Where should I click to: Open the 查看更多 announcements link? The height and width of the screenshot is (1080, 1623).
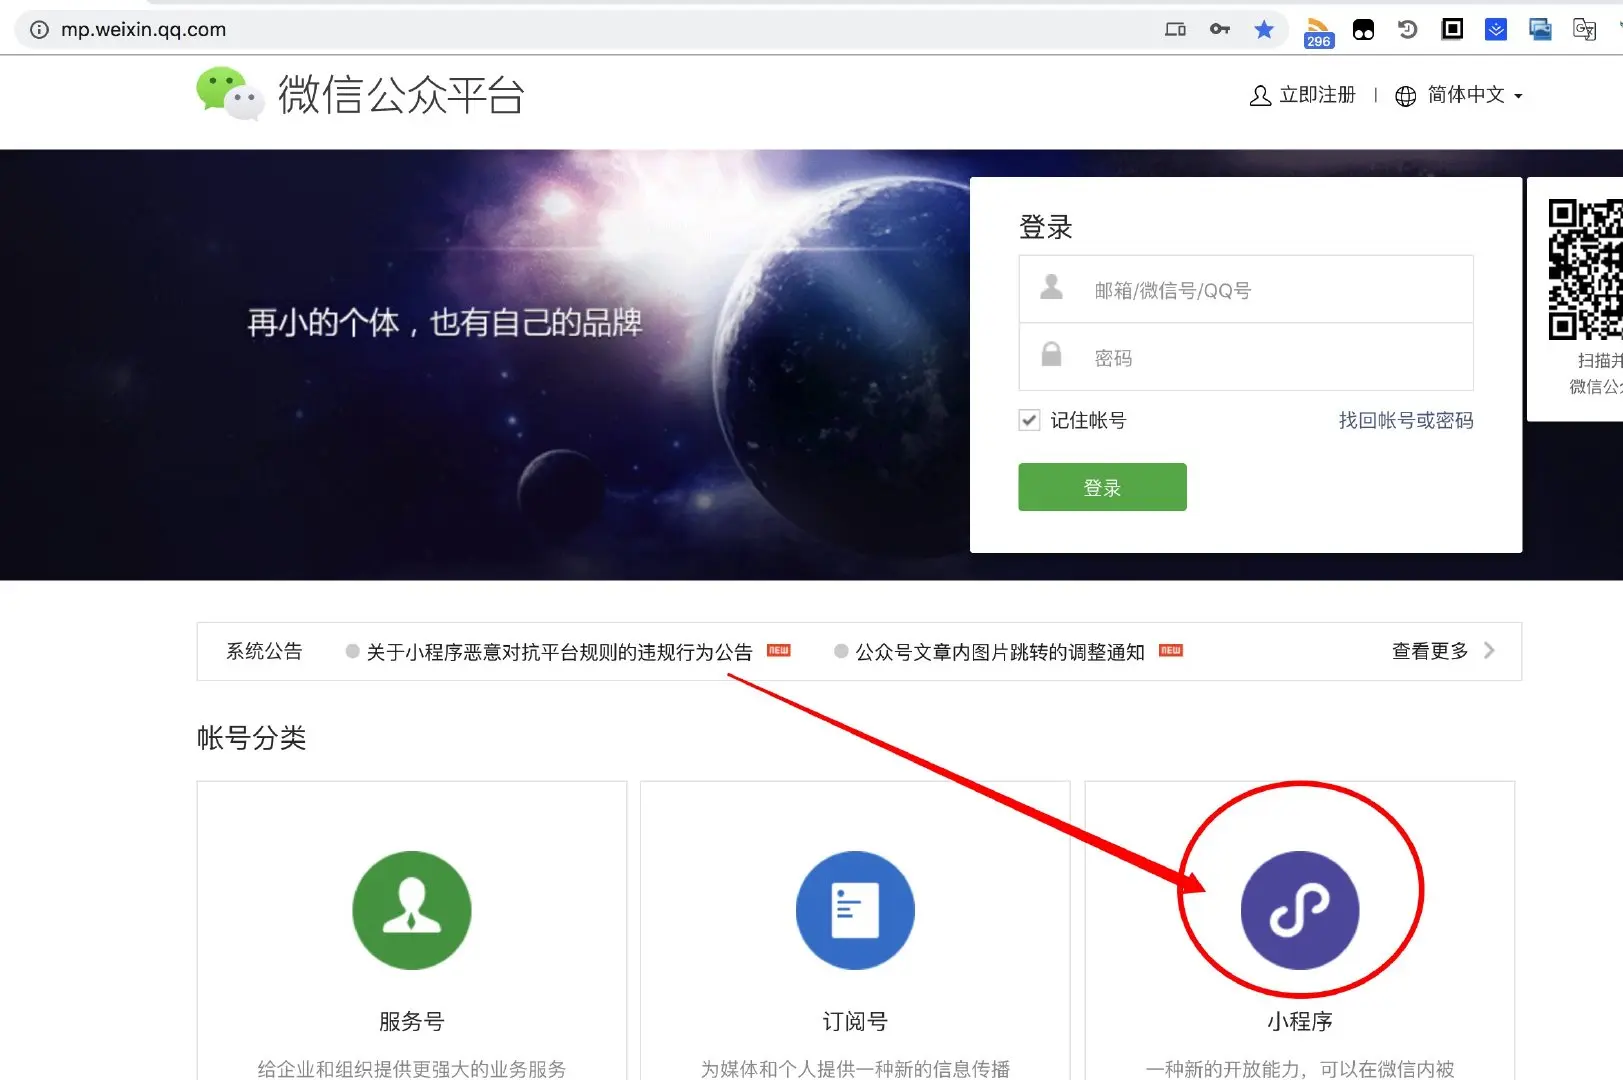[1430, 651]
